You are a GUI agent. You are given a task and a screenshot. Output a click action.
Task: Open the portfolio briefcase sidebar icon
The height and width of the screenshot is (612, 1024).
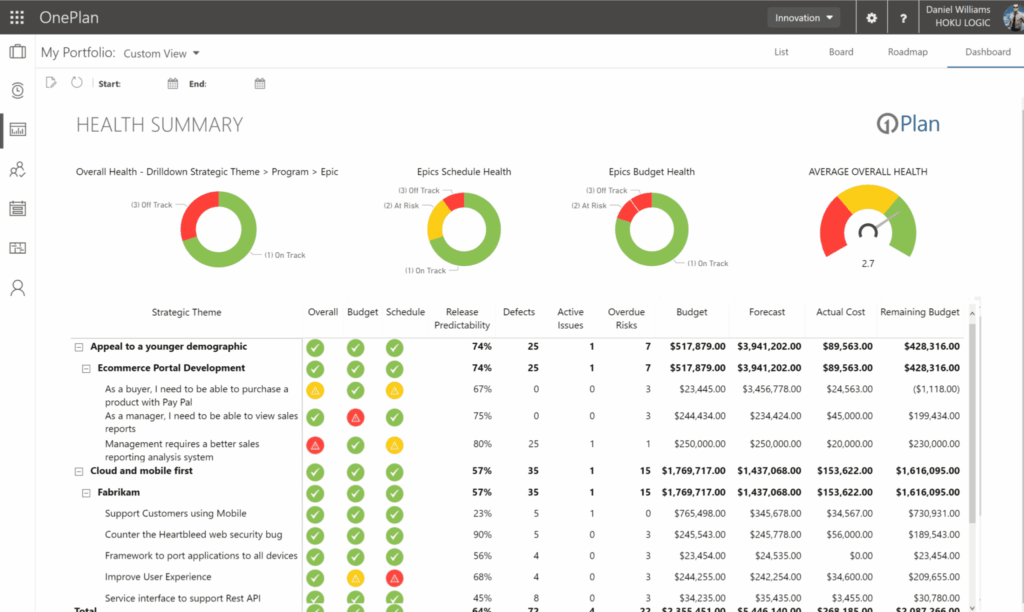click(x=17, y=52)
